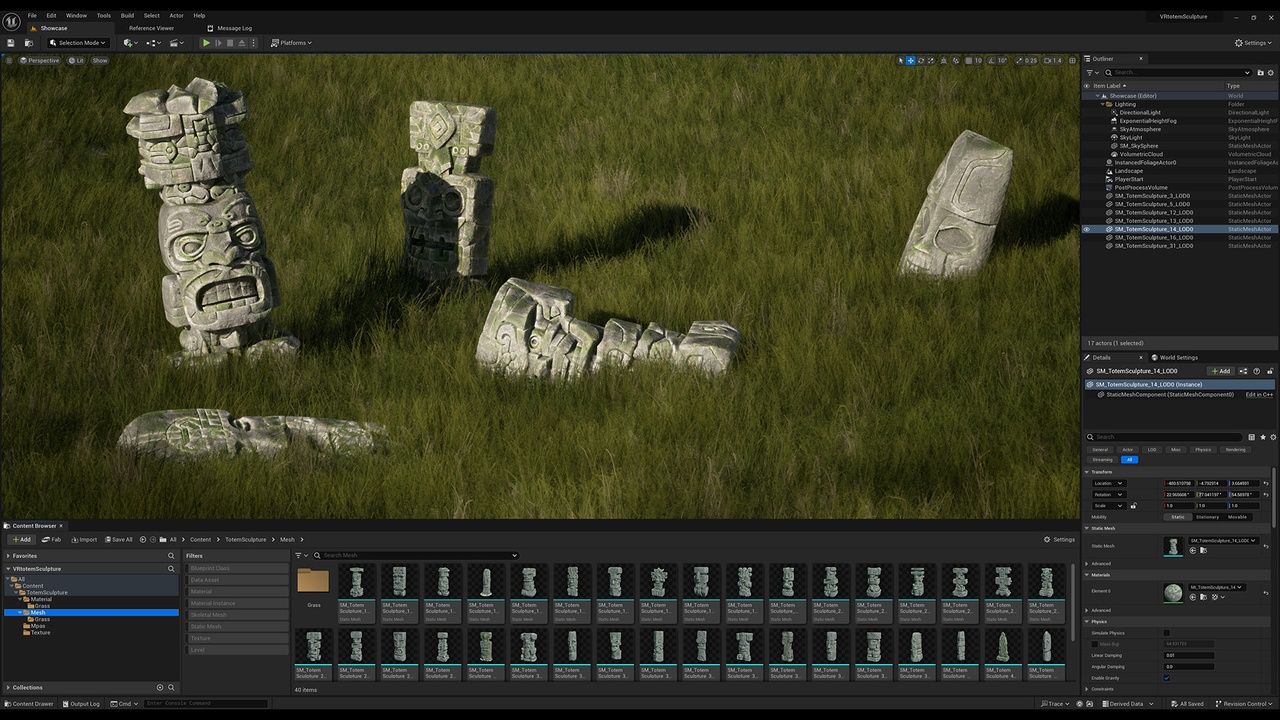Collapse the Lighting folder in Outliner
The width and height of the screenshot is (1280, 720).
tap(1103, 104)
